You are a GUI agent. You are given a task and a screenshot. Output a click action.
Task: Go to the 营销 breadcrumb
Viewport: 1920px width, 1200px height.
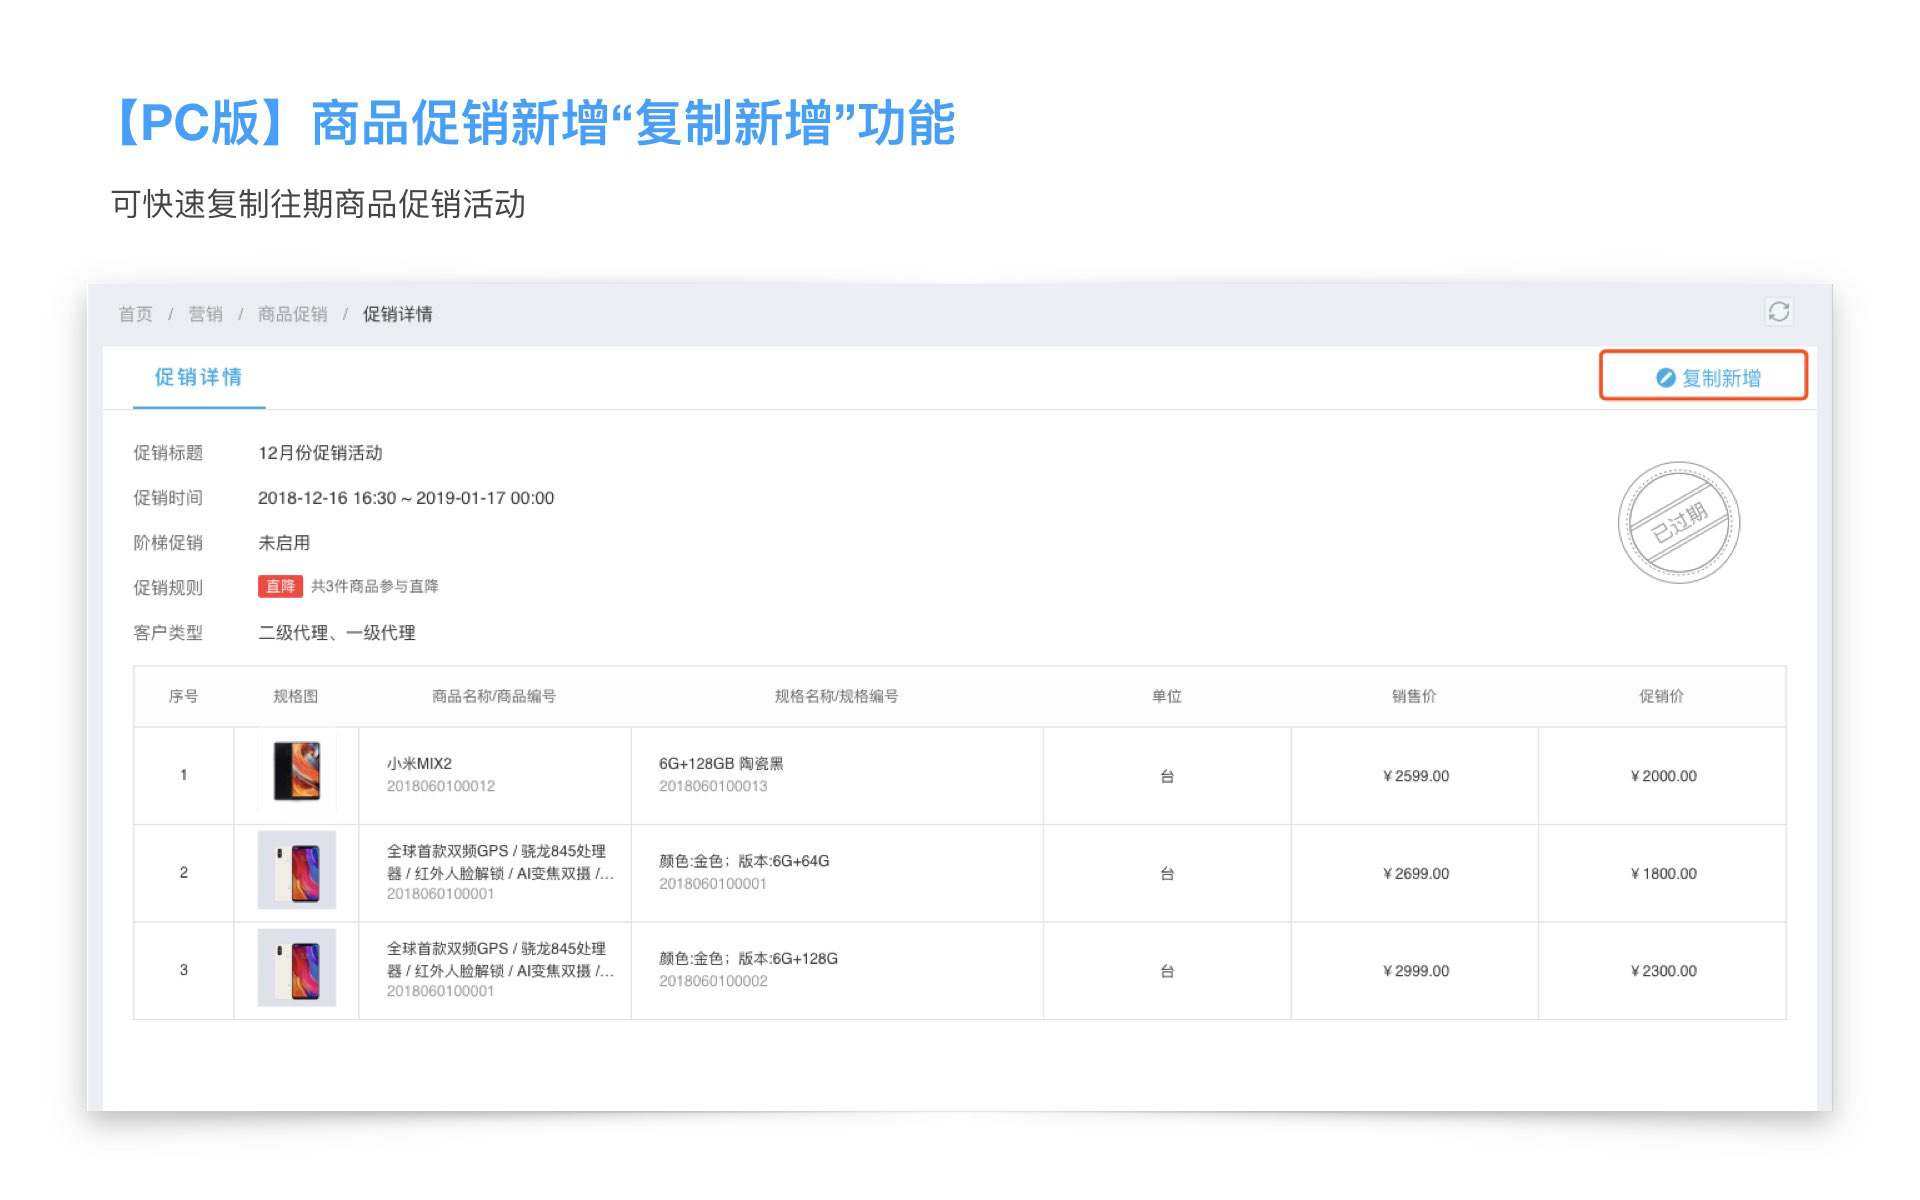click(x=206, y=314)
